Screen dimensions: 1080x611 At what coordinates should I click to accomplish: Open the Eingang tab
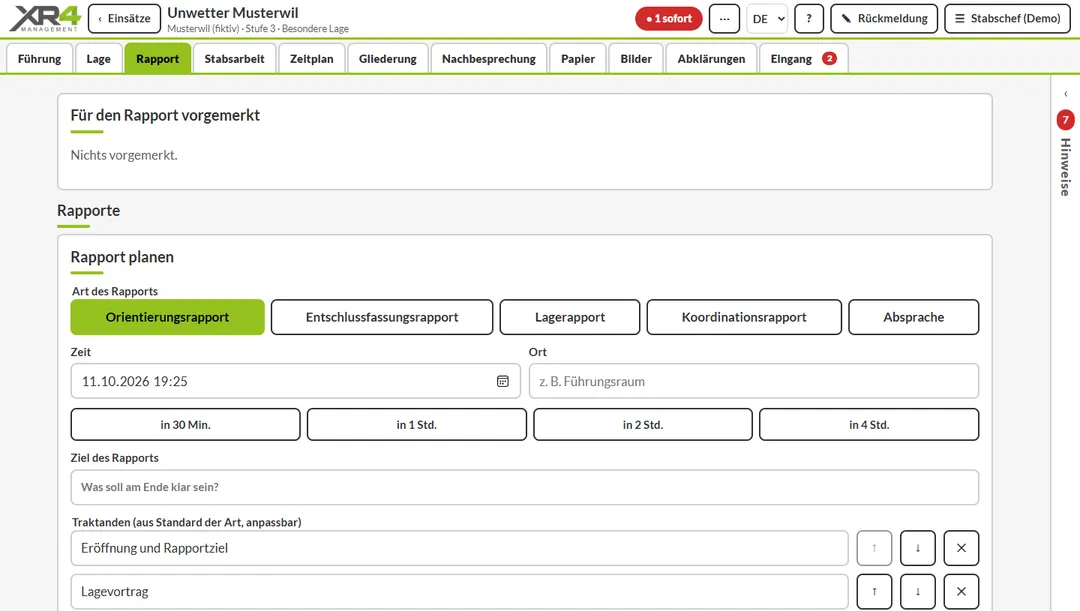point(802,59)
